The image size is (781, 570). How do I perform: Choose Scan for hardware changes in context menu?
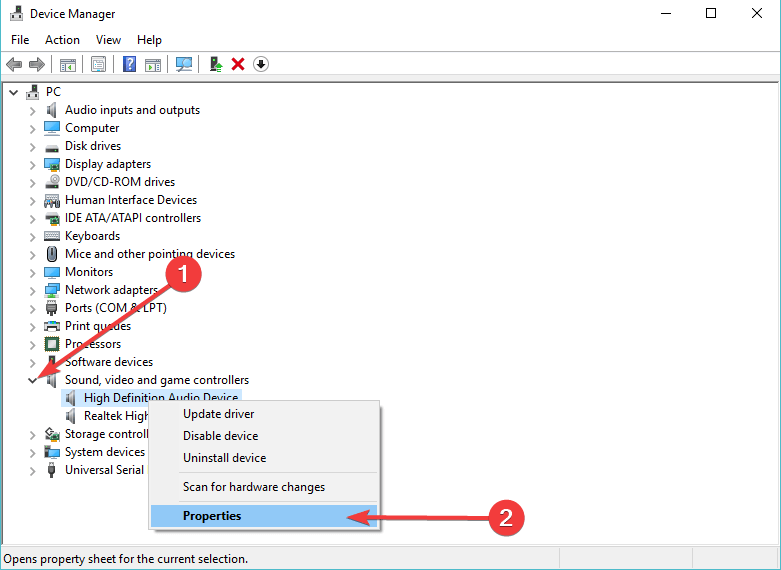click(264, 487)
